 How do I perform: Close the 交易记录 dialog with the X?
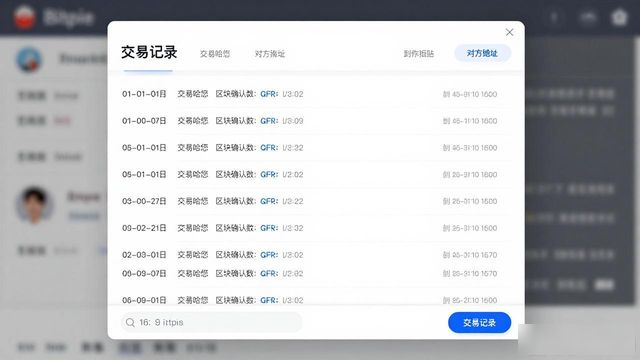(509, 32)
